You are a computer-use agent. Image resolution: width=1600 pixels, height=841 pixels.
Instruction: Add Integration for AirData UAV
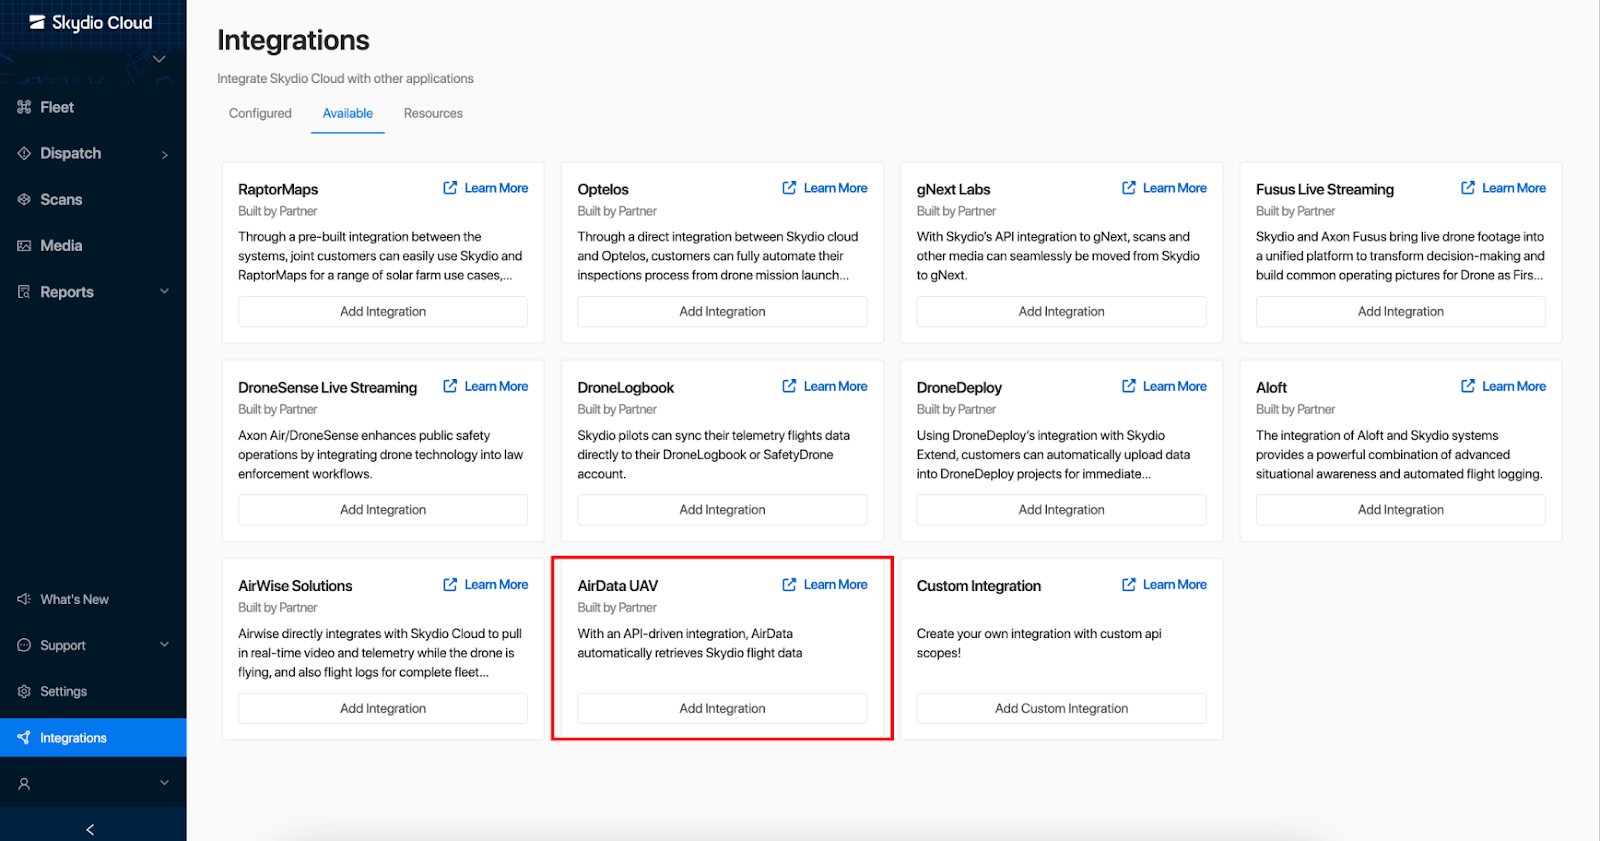pos(722,708)
